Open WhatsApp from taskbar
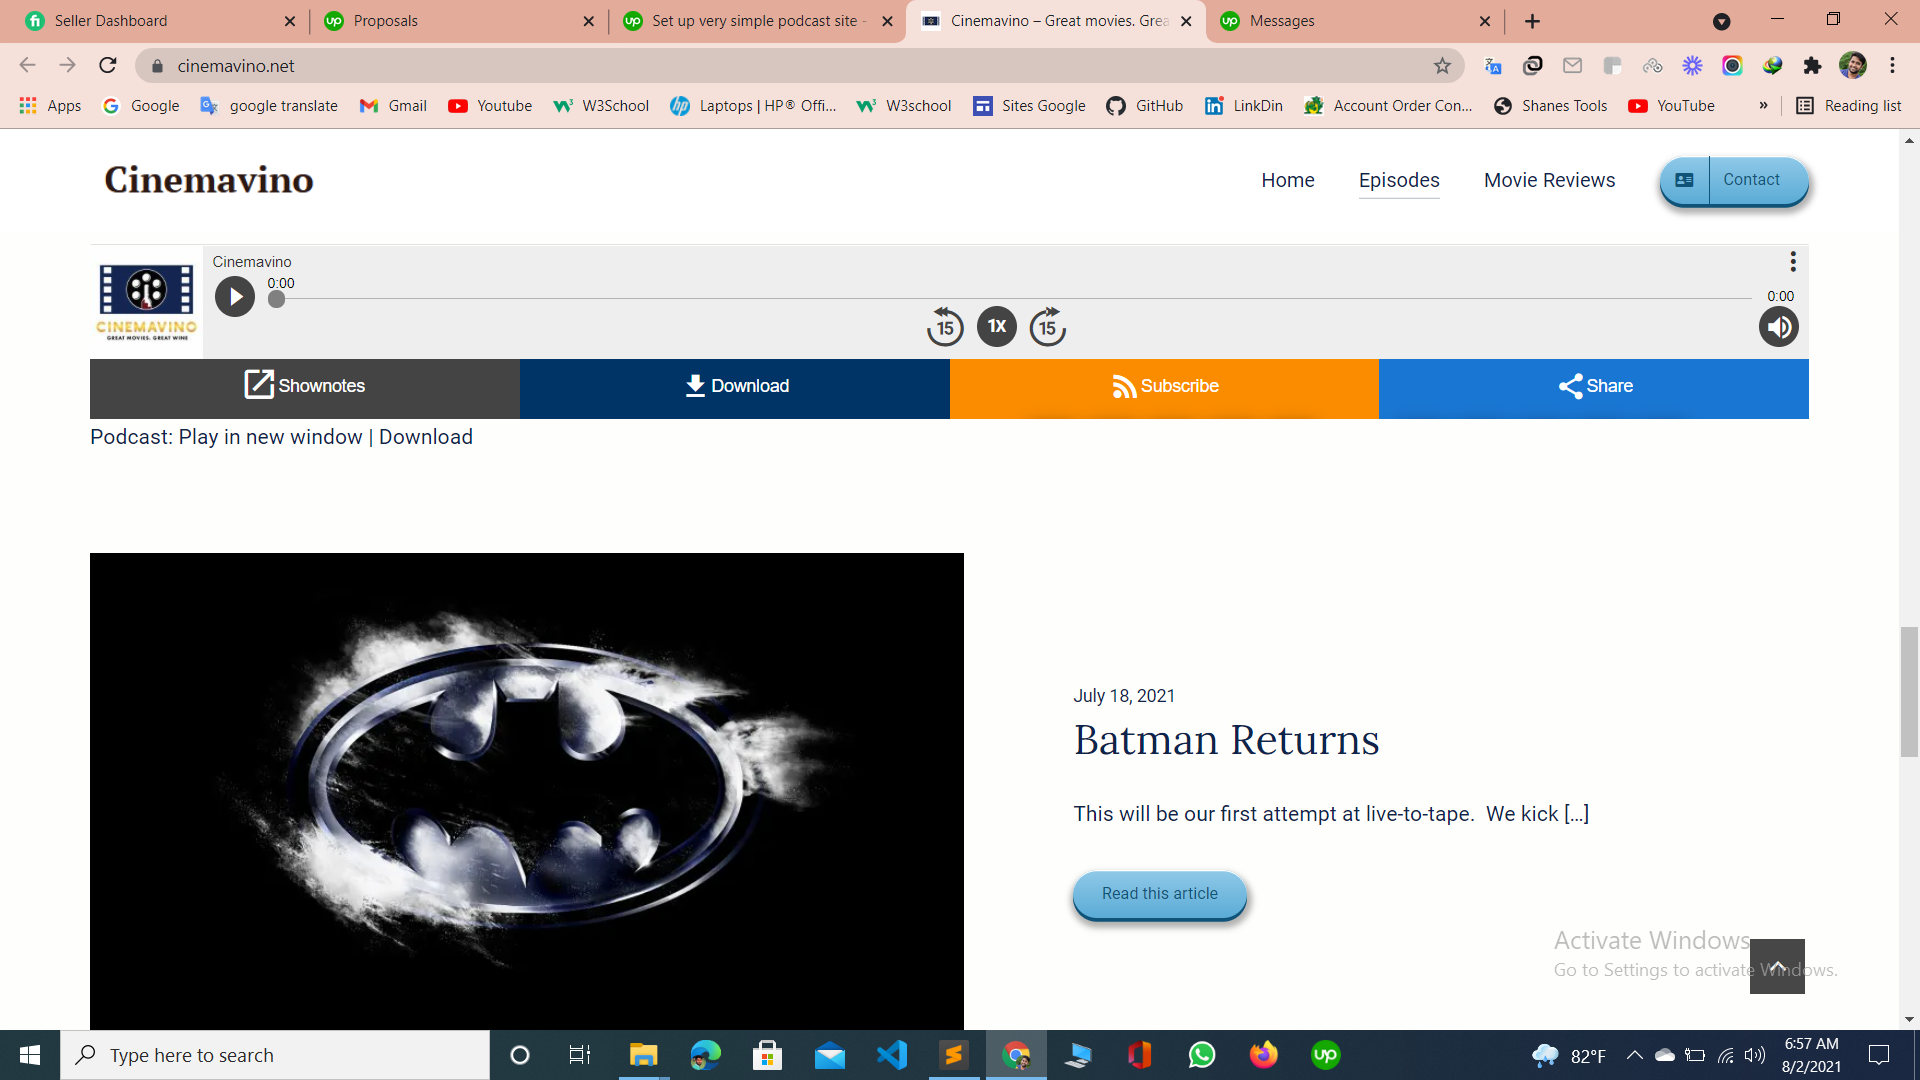Viewport: 1920px width, 1080px height. coord(1202,1055)
